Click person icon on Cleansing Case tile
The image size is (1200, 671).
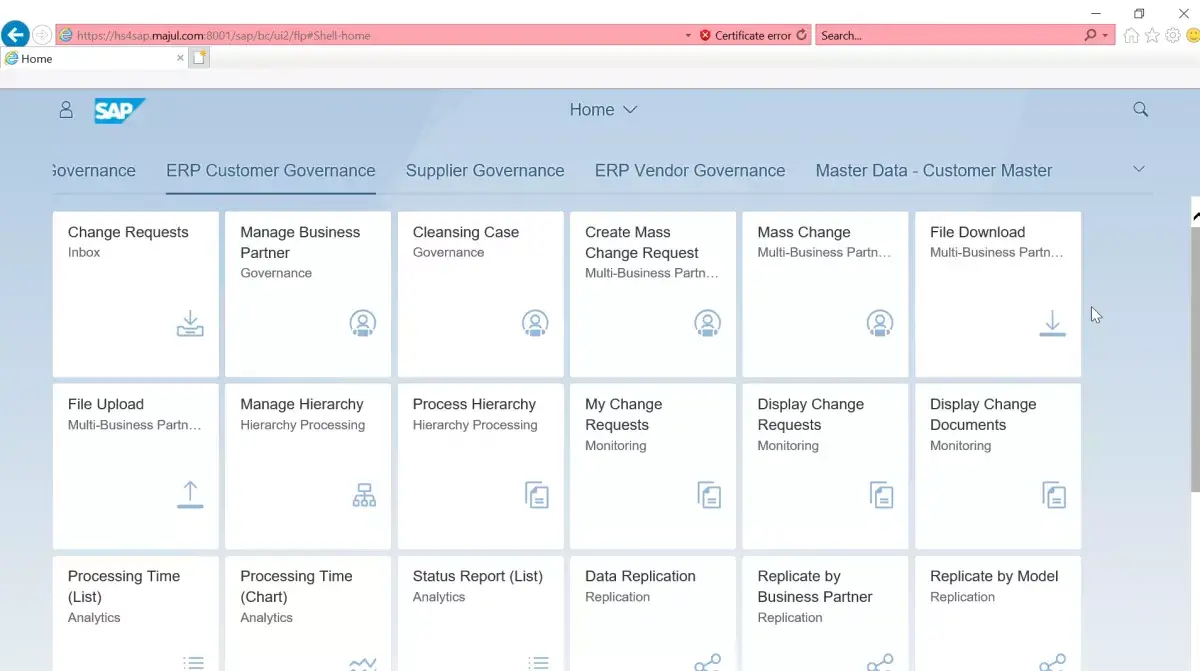point(535,322)
